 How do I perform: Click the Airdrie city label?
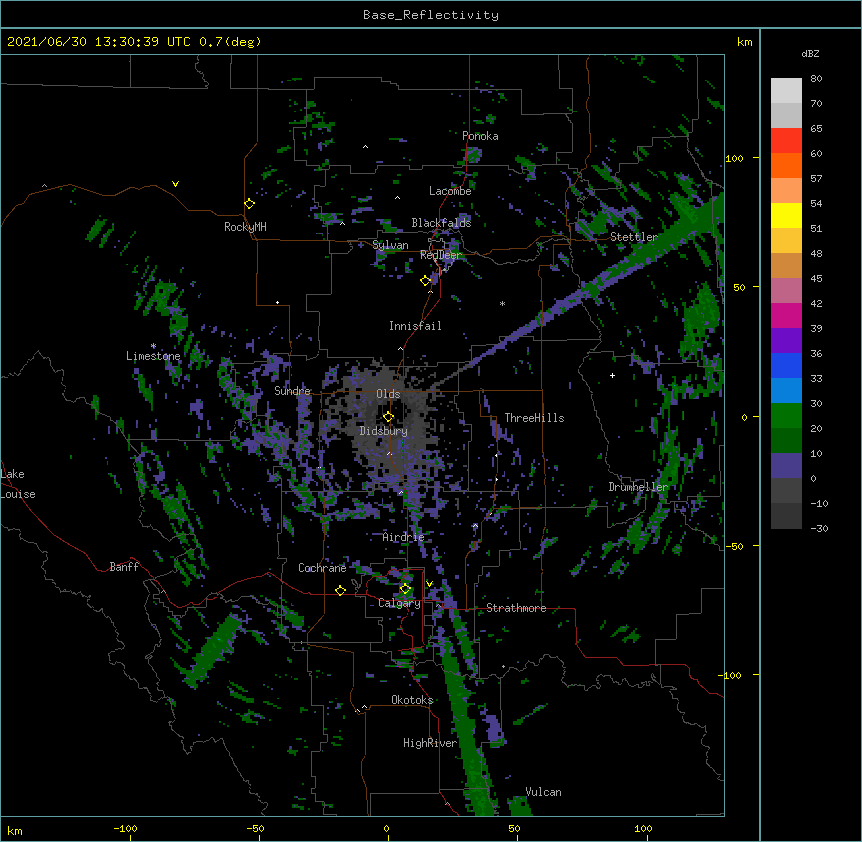(404, 538)
